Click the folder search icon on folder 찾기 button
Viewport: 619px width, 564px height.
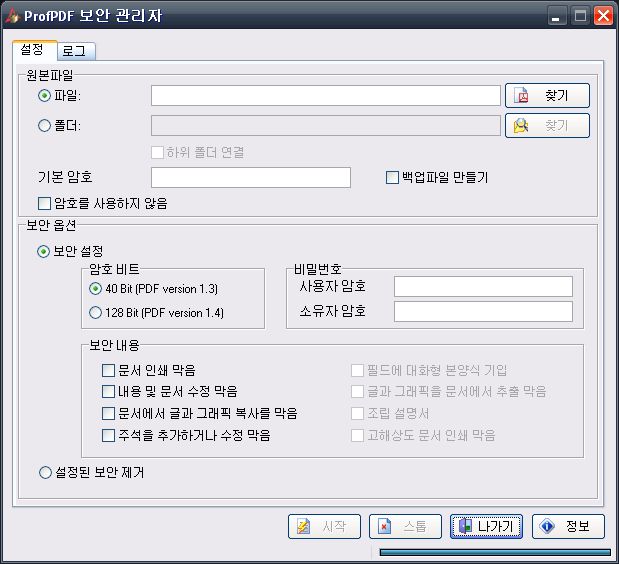(x=521, y=126)
